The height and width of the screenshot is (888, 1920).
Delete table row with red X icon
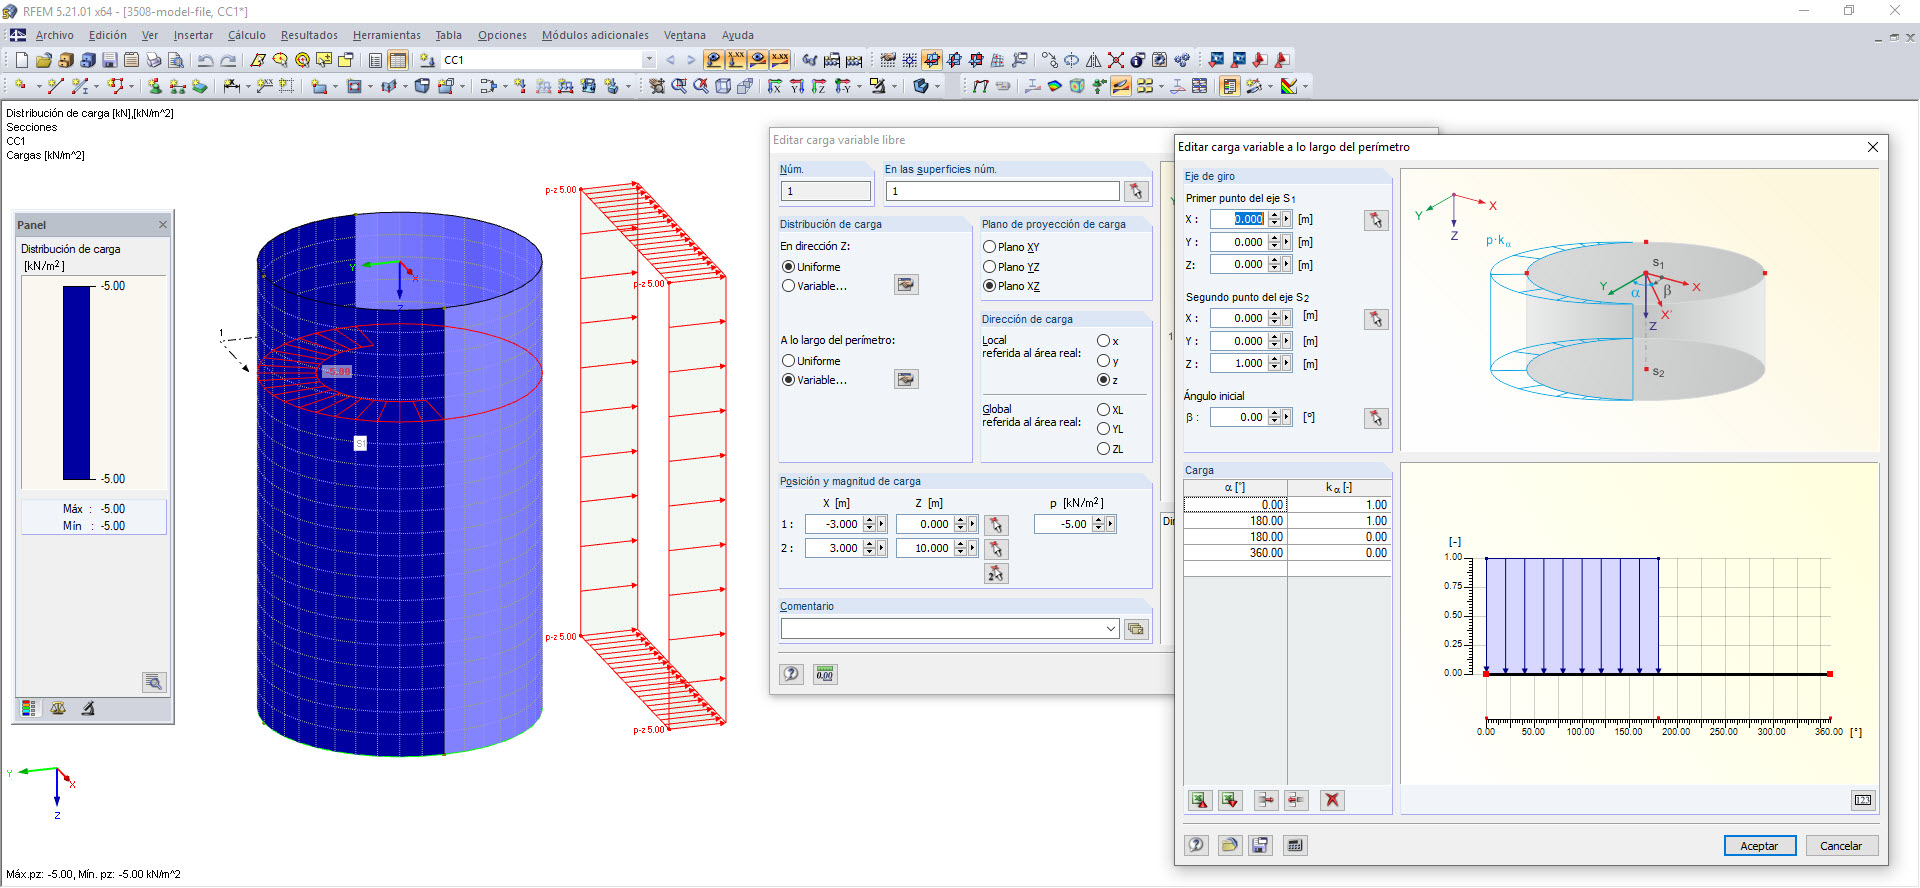pos(1332,800)
